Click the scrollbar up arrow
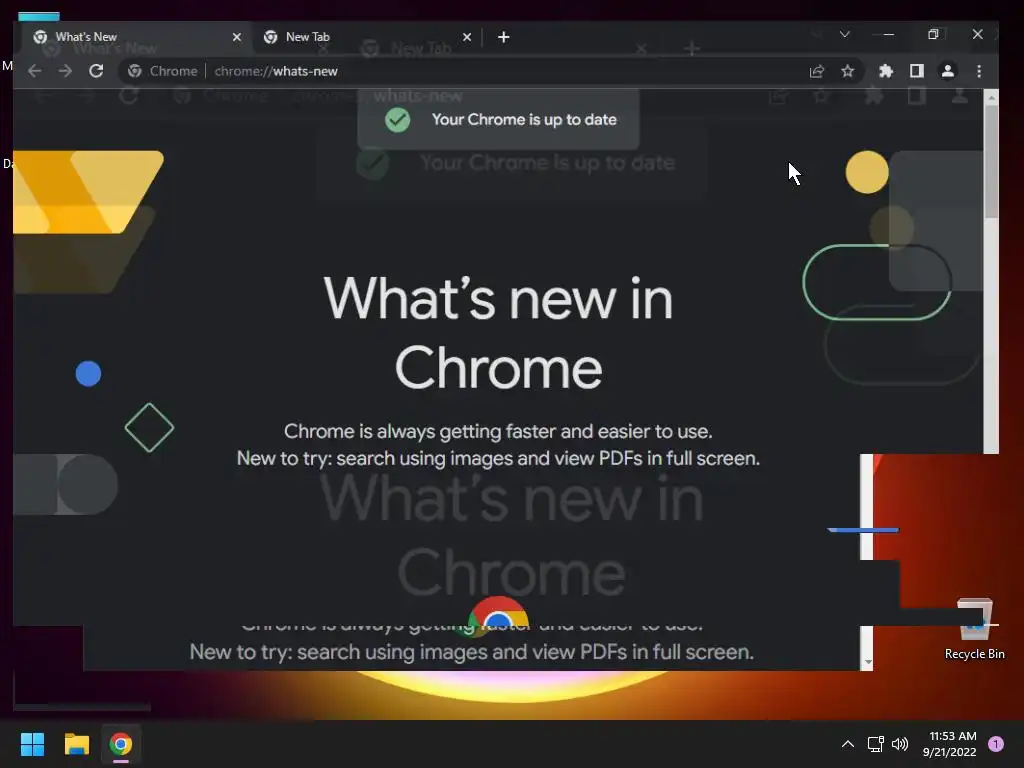 click(x=991, y=97)
